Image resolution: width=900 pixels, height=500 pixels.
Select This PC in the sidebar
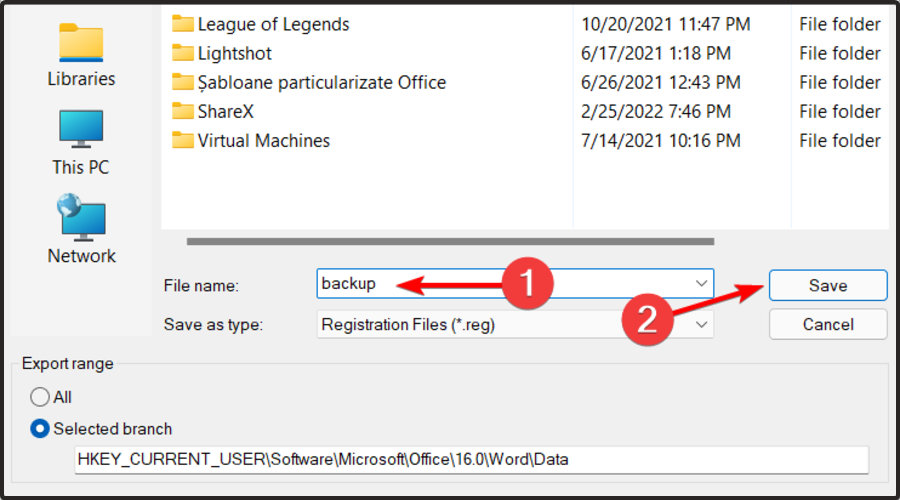[81, 142]
